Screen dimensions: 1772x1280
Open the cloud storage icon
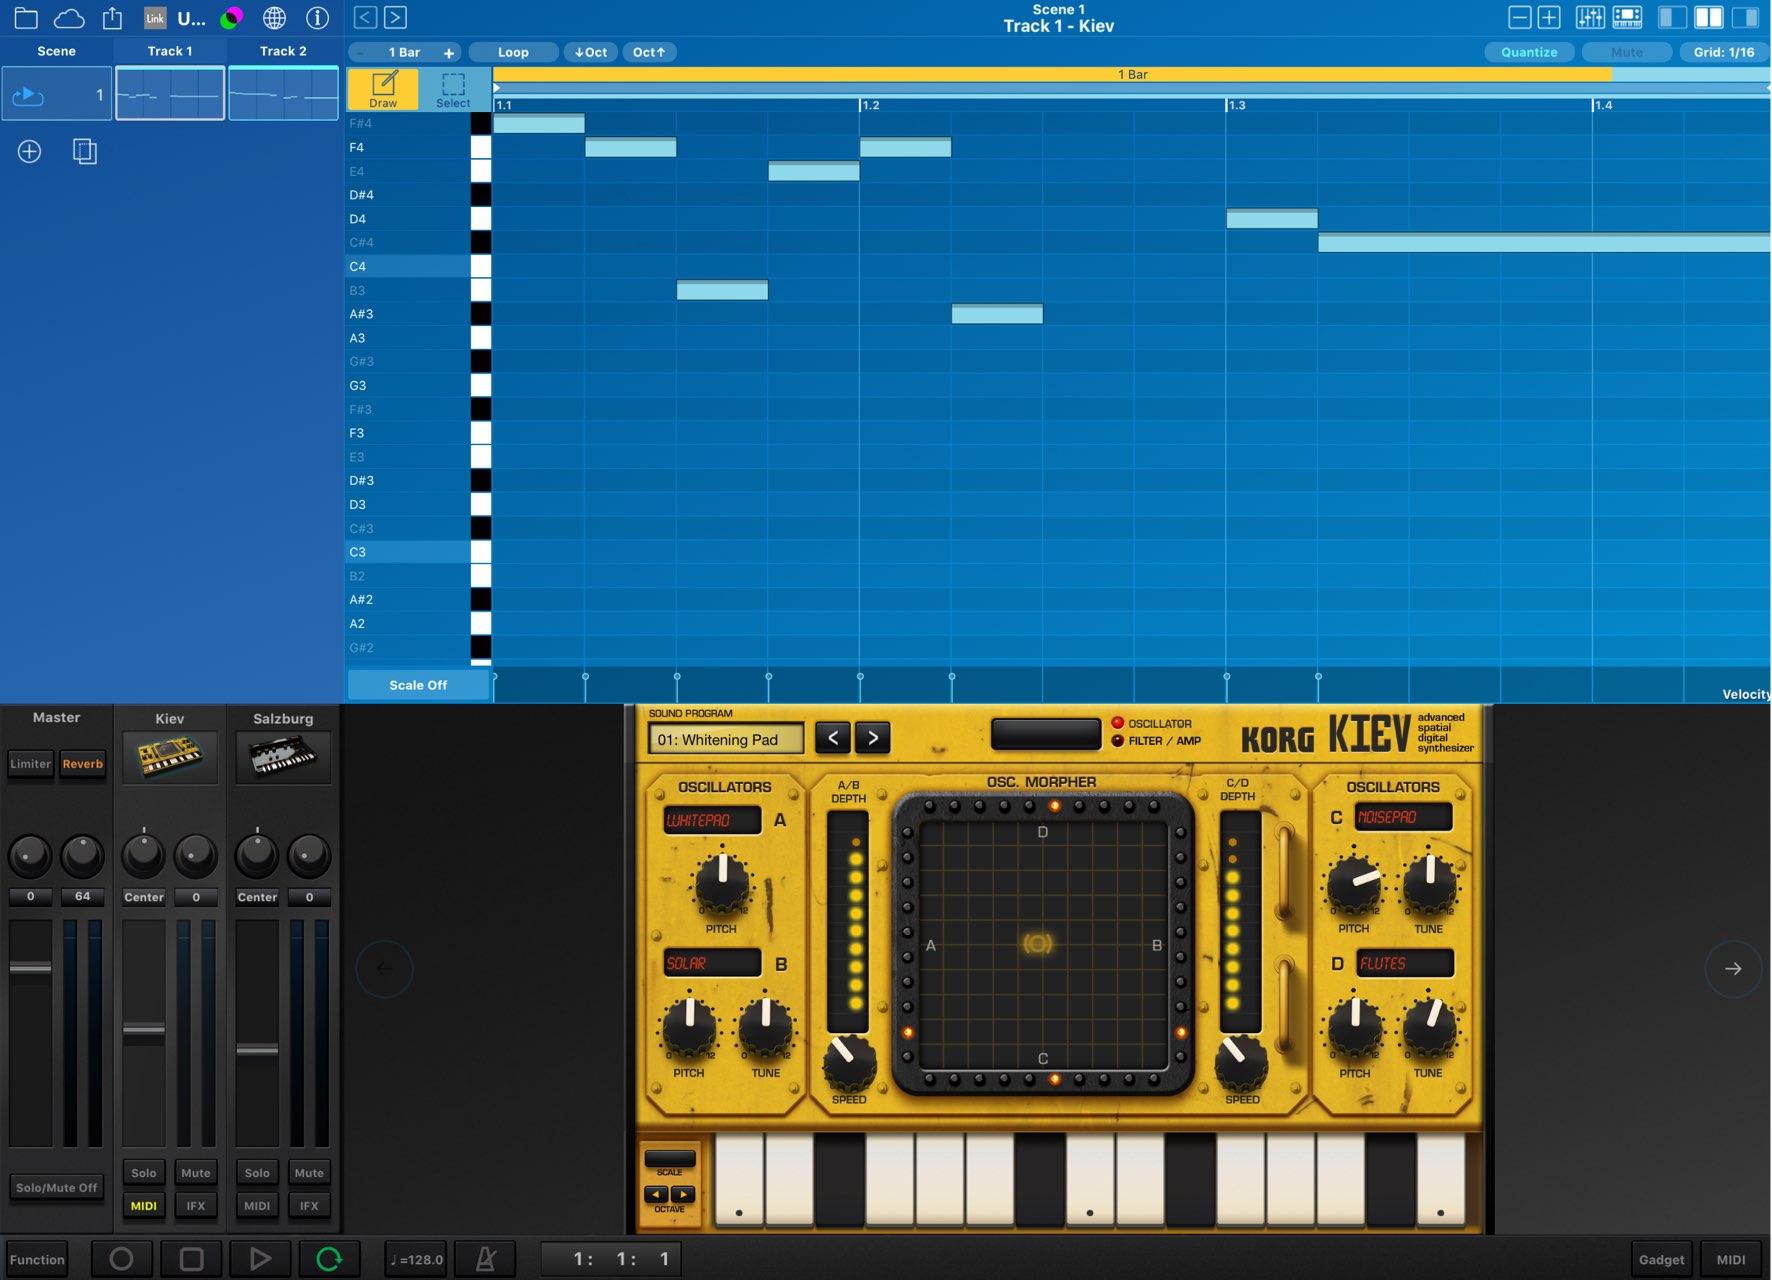point(69,18)
